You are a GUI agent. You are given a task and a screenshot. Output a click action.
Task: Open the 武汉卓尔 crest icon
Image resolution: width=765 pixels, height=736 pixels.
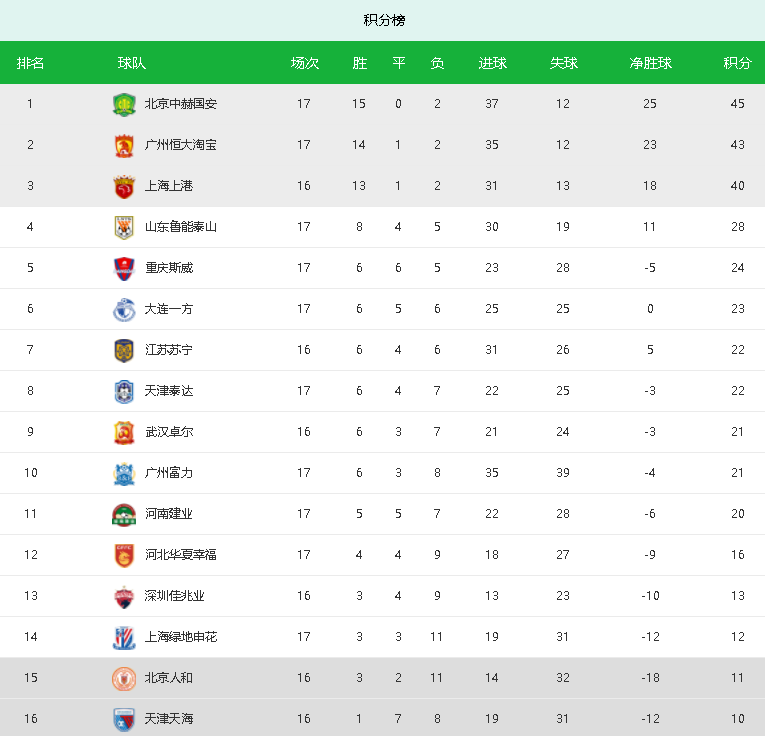[x=124, y=432]
